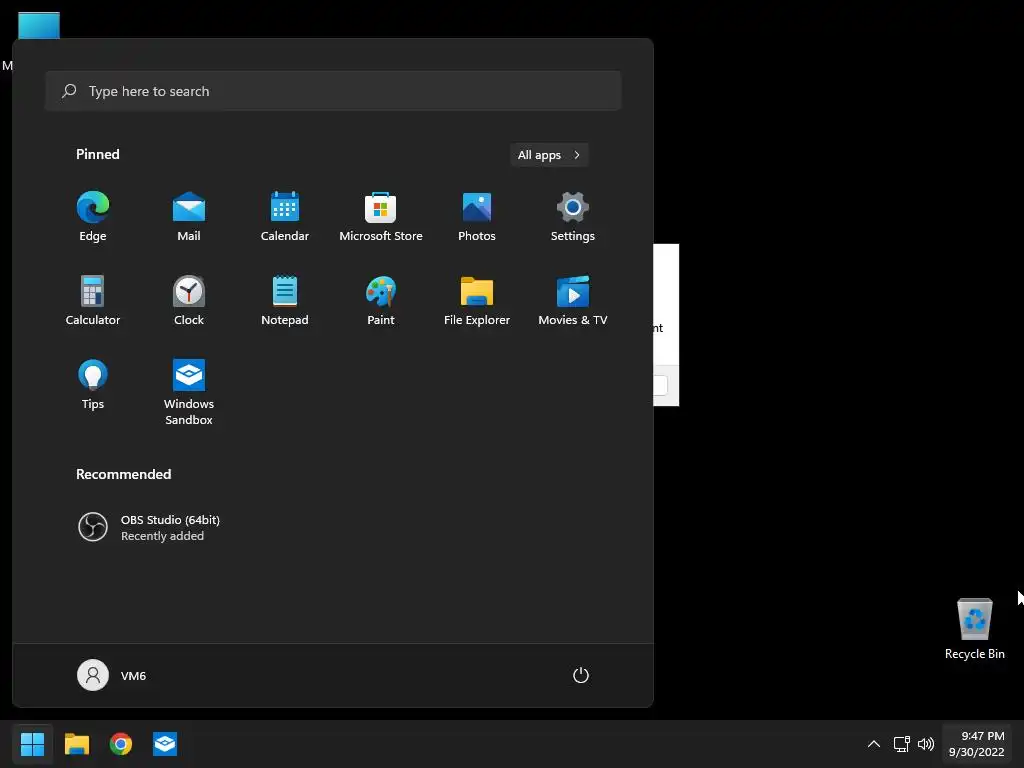Screen dimensions: 1024x768
Task: Launch Windows Sandbox from pinned apps
Action: pos(189,392)
